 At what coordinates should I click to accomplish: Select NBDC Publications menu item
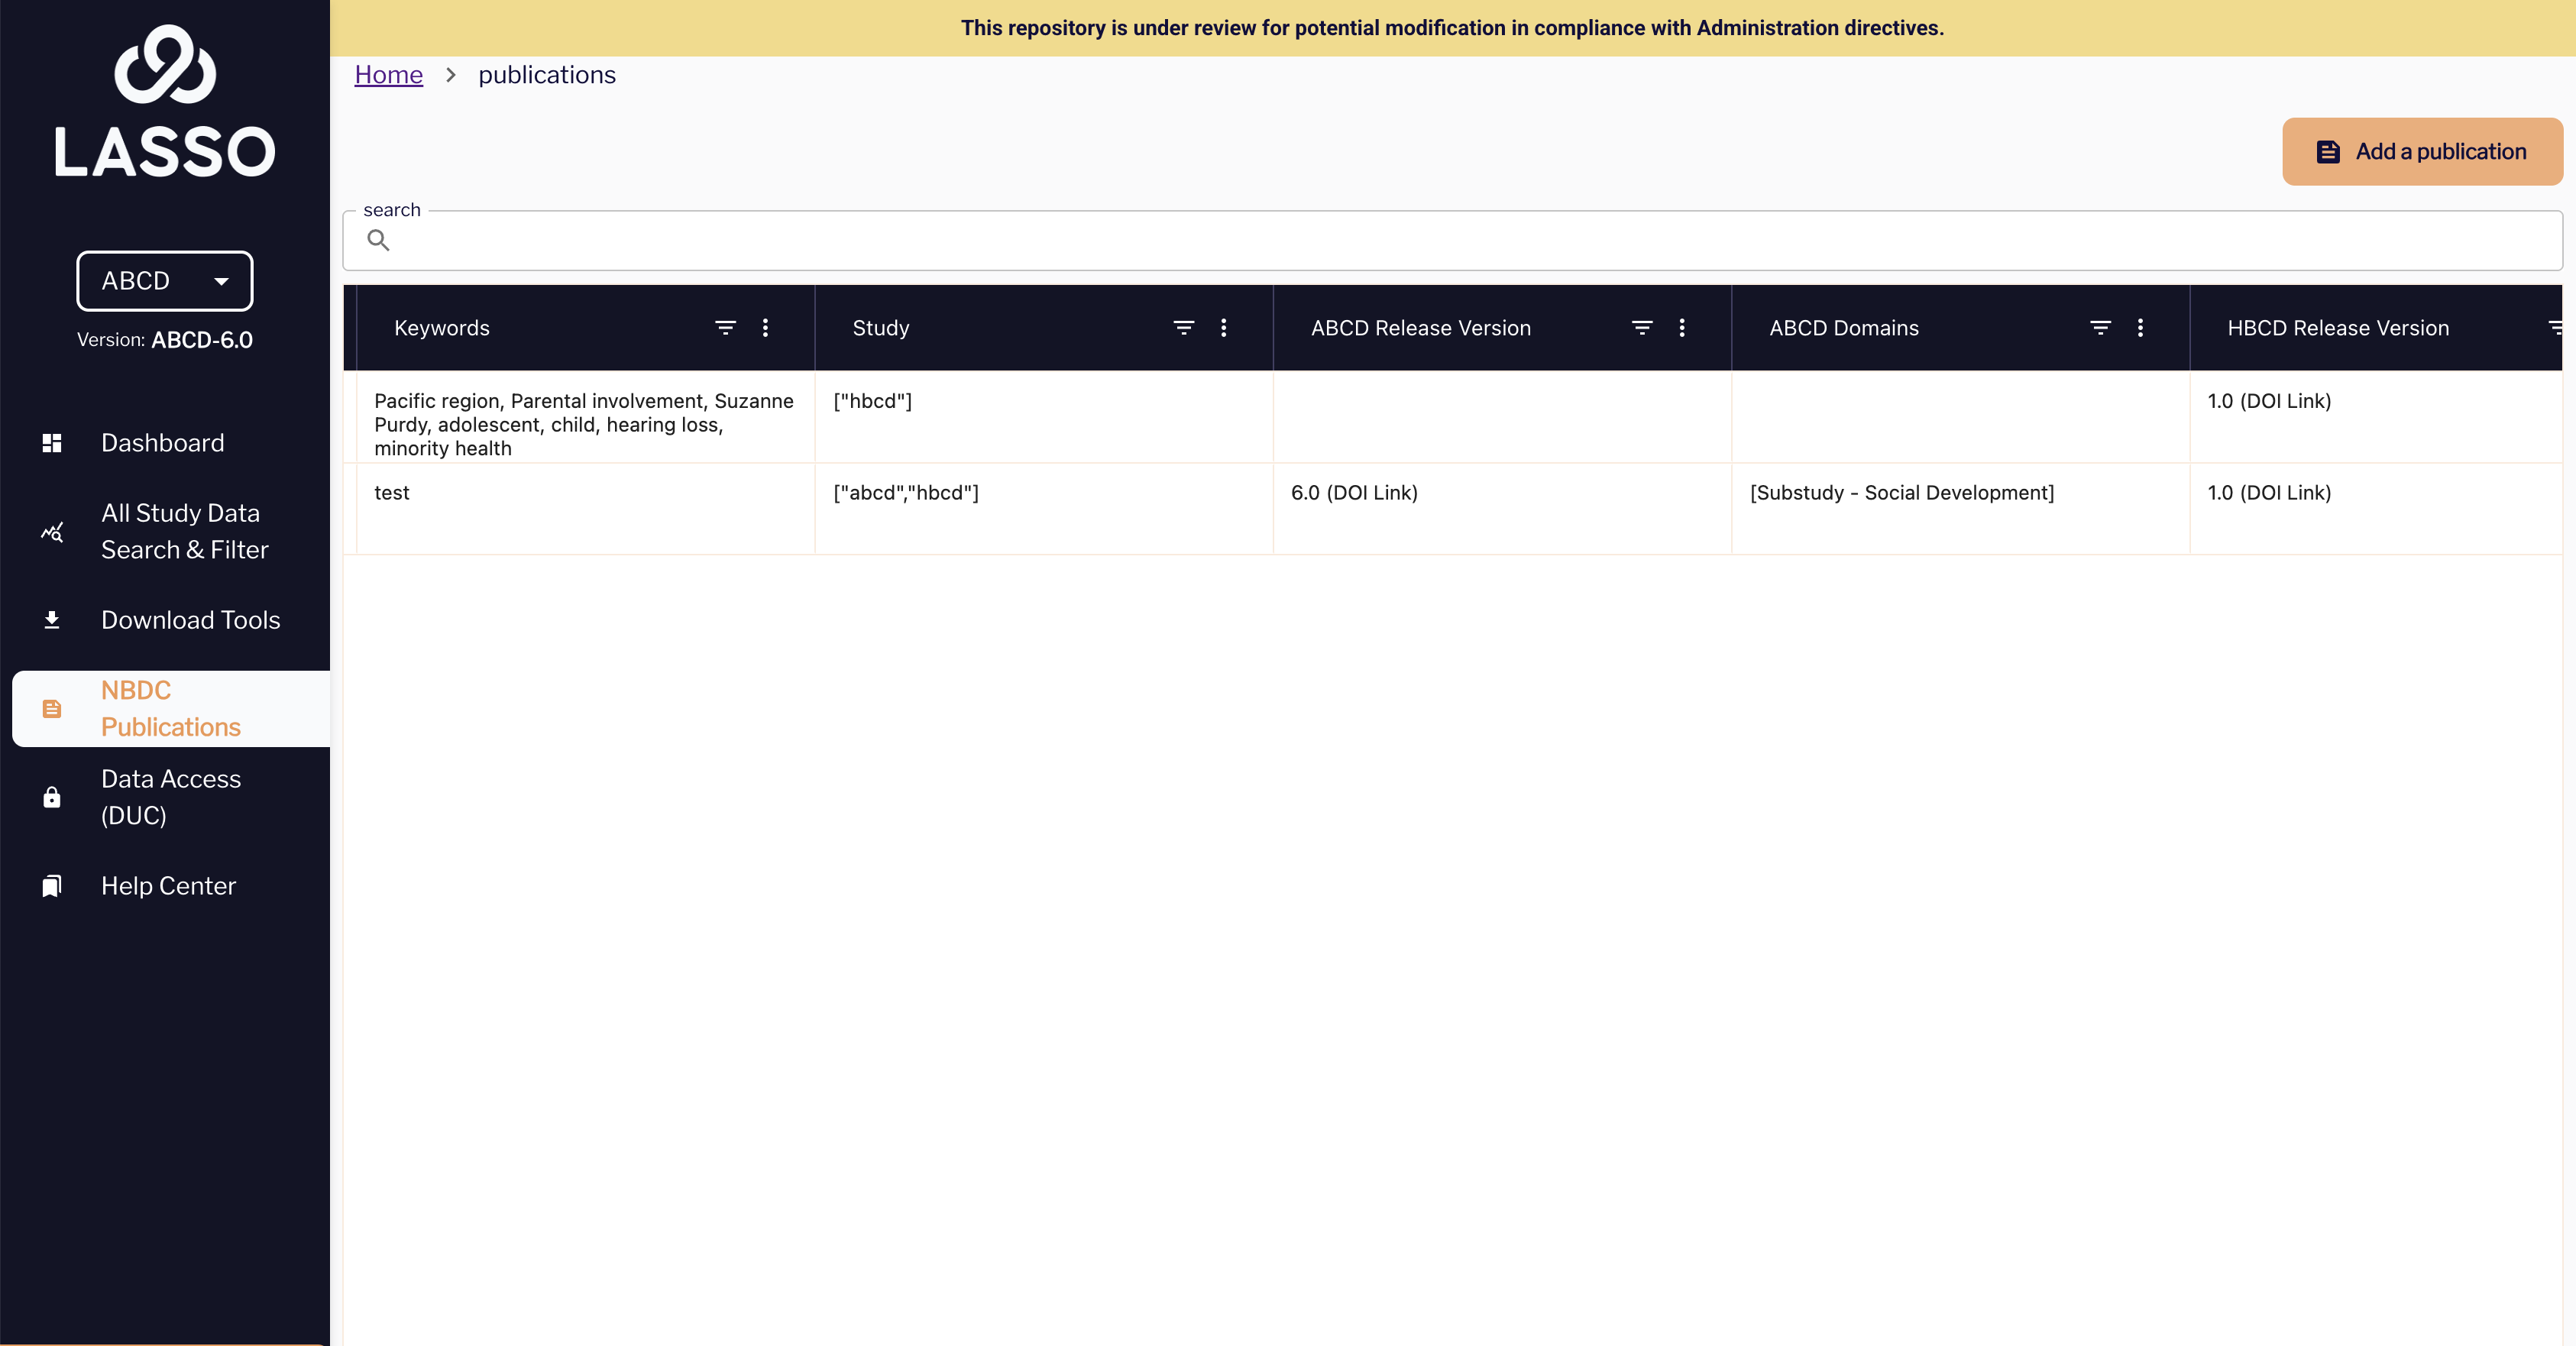point(171,709)
